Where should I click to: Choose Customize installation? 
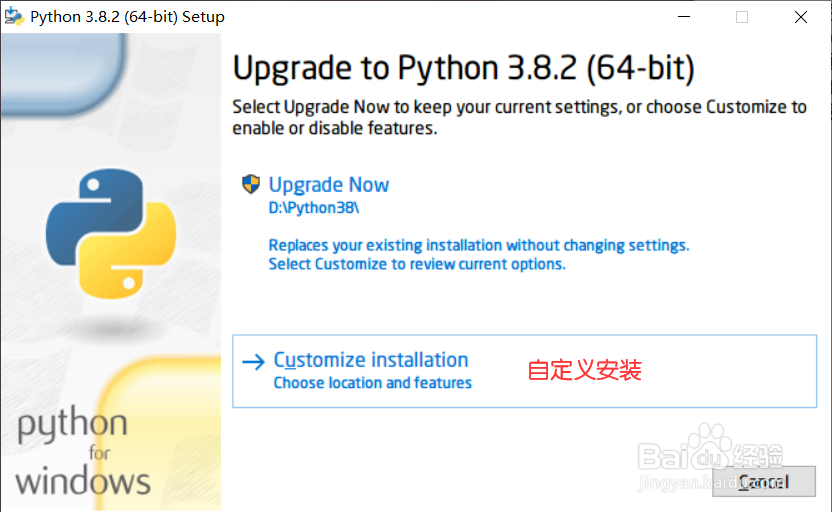(x=371, y=360)
